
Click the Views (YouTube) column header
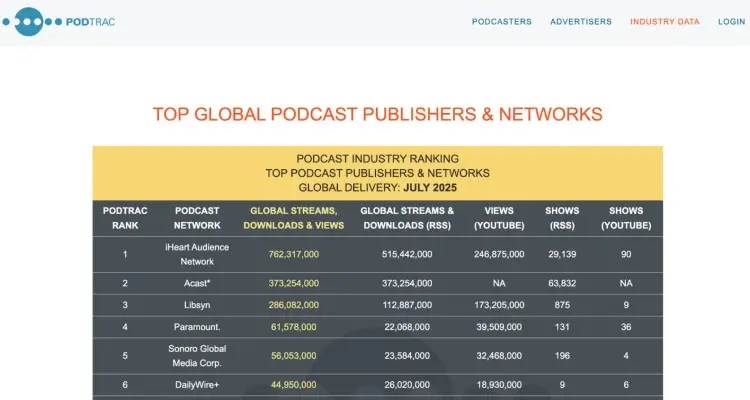tap(499, 218)
